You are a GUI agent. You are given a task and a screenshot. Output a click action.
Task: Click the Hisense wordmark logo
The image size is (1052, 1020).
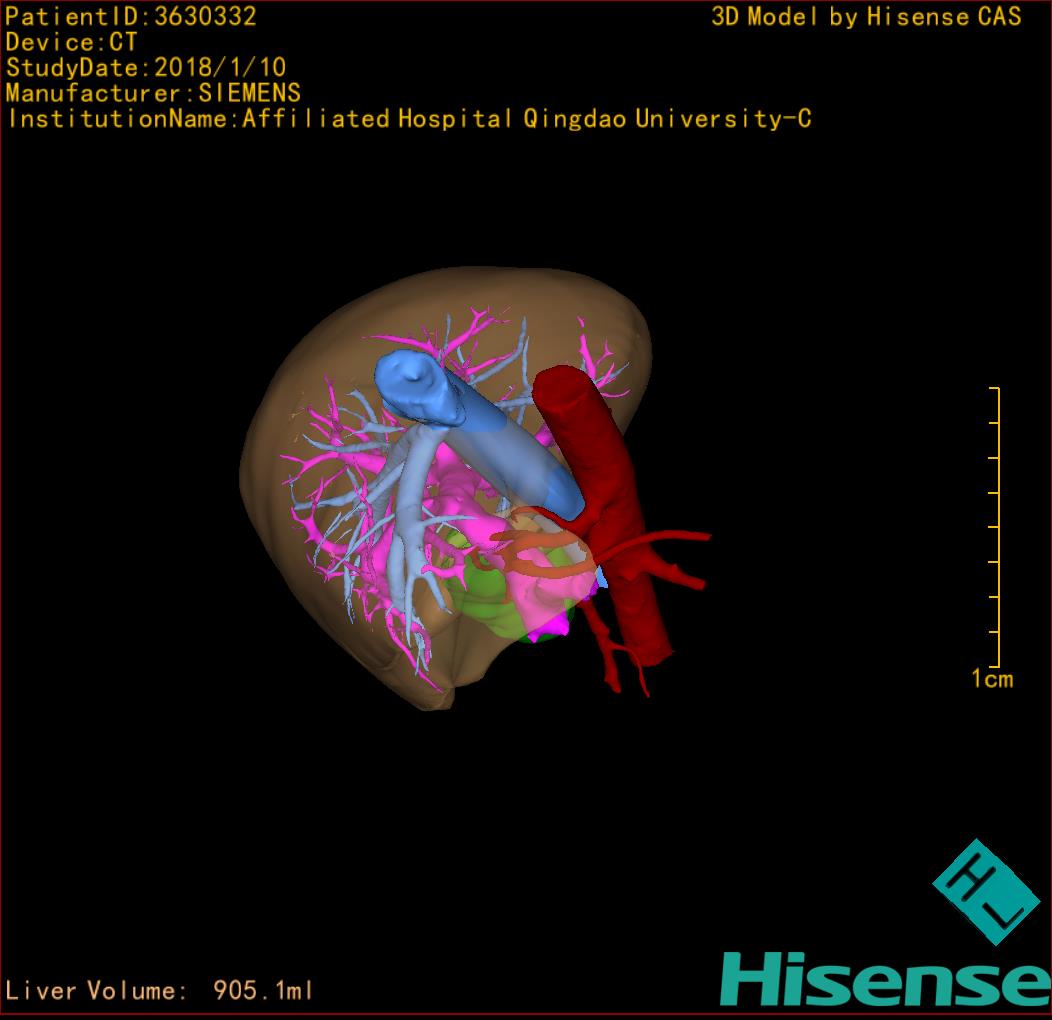click(885, 979)
